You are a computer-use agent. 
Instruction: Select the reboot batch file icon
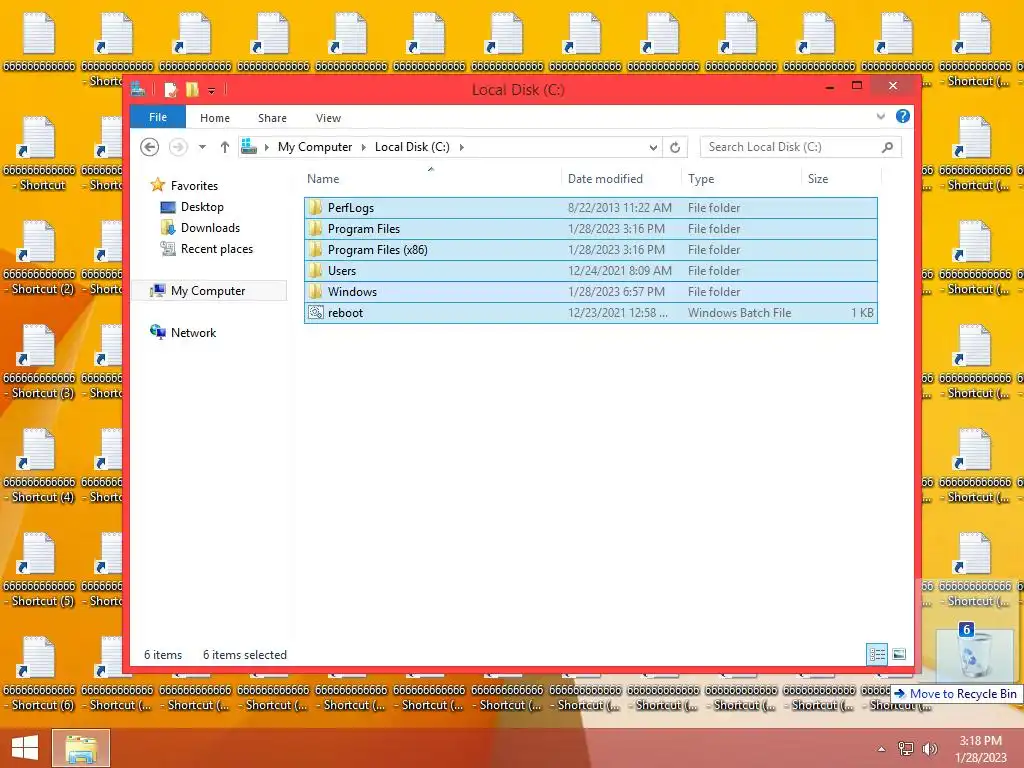[315, 312]
